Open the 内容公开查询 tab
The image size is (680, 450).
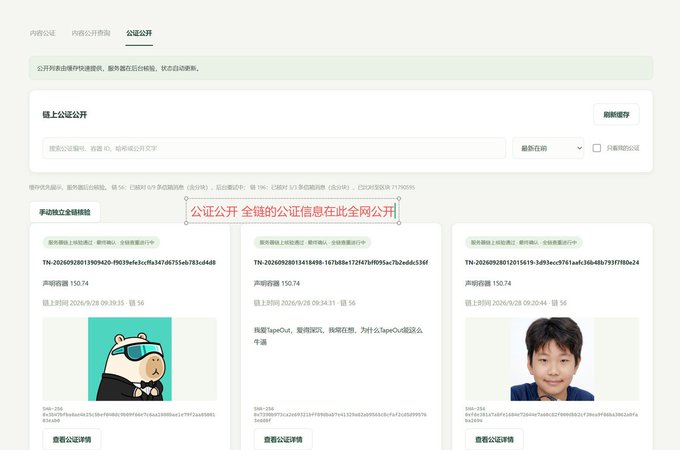[91, 33]
